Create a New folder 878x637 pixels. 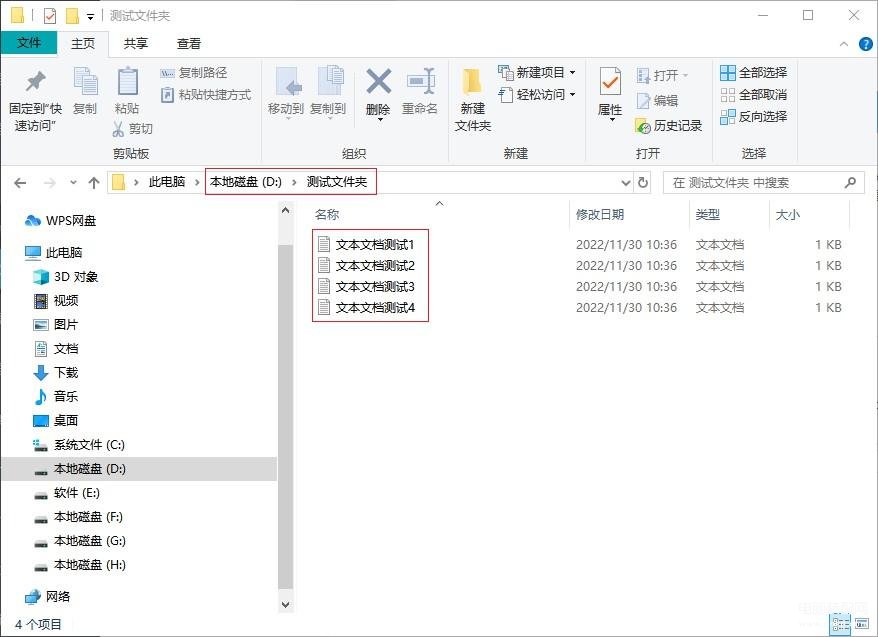point(473,100)
